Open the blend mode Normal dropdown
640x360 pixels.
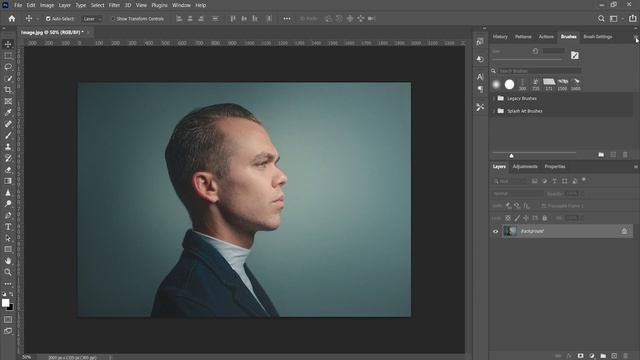(x=518, y=194)
